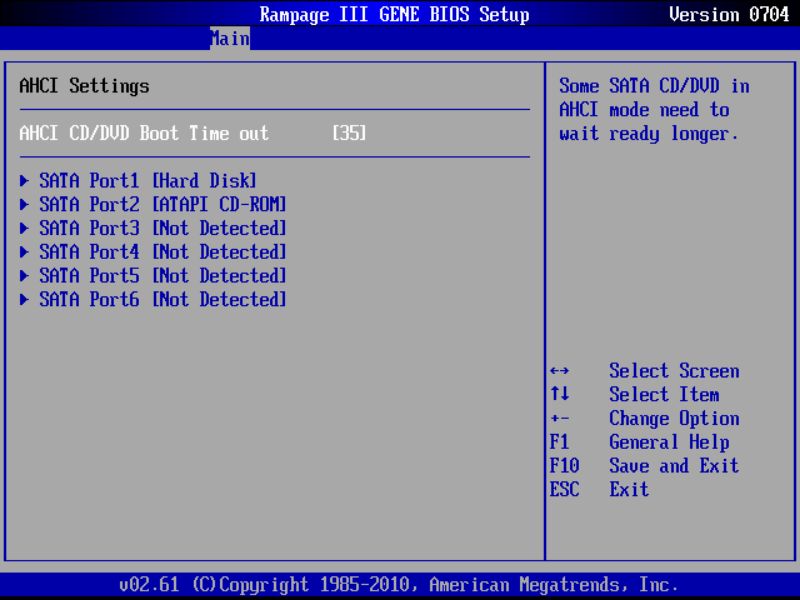Screen dimensions: 800x600
Task: Click the Select Item label
Action: pyautogui.click(x=664, y=394)
